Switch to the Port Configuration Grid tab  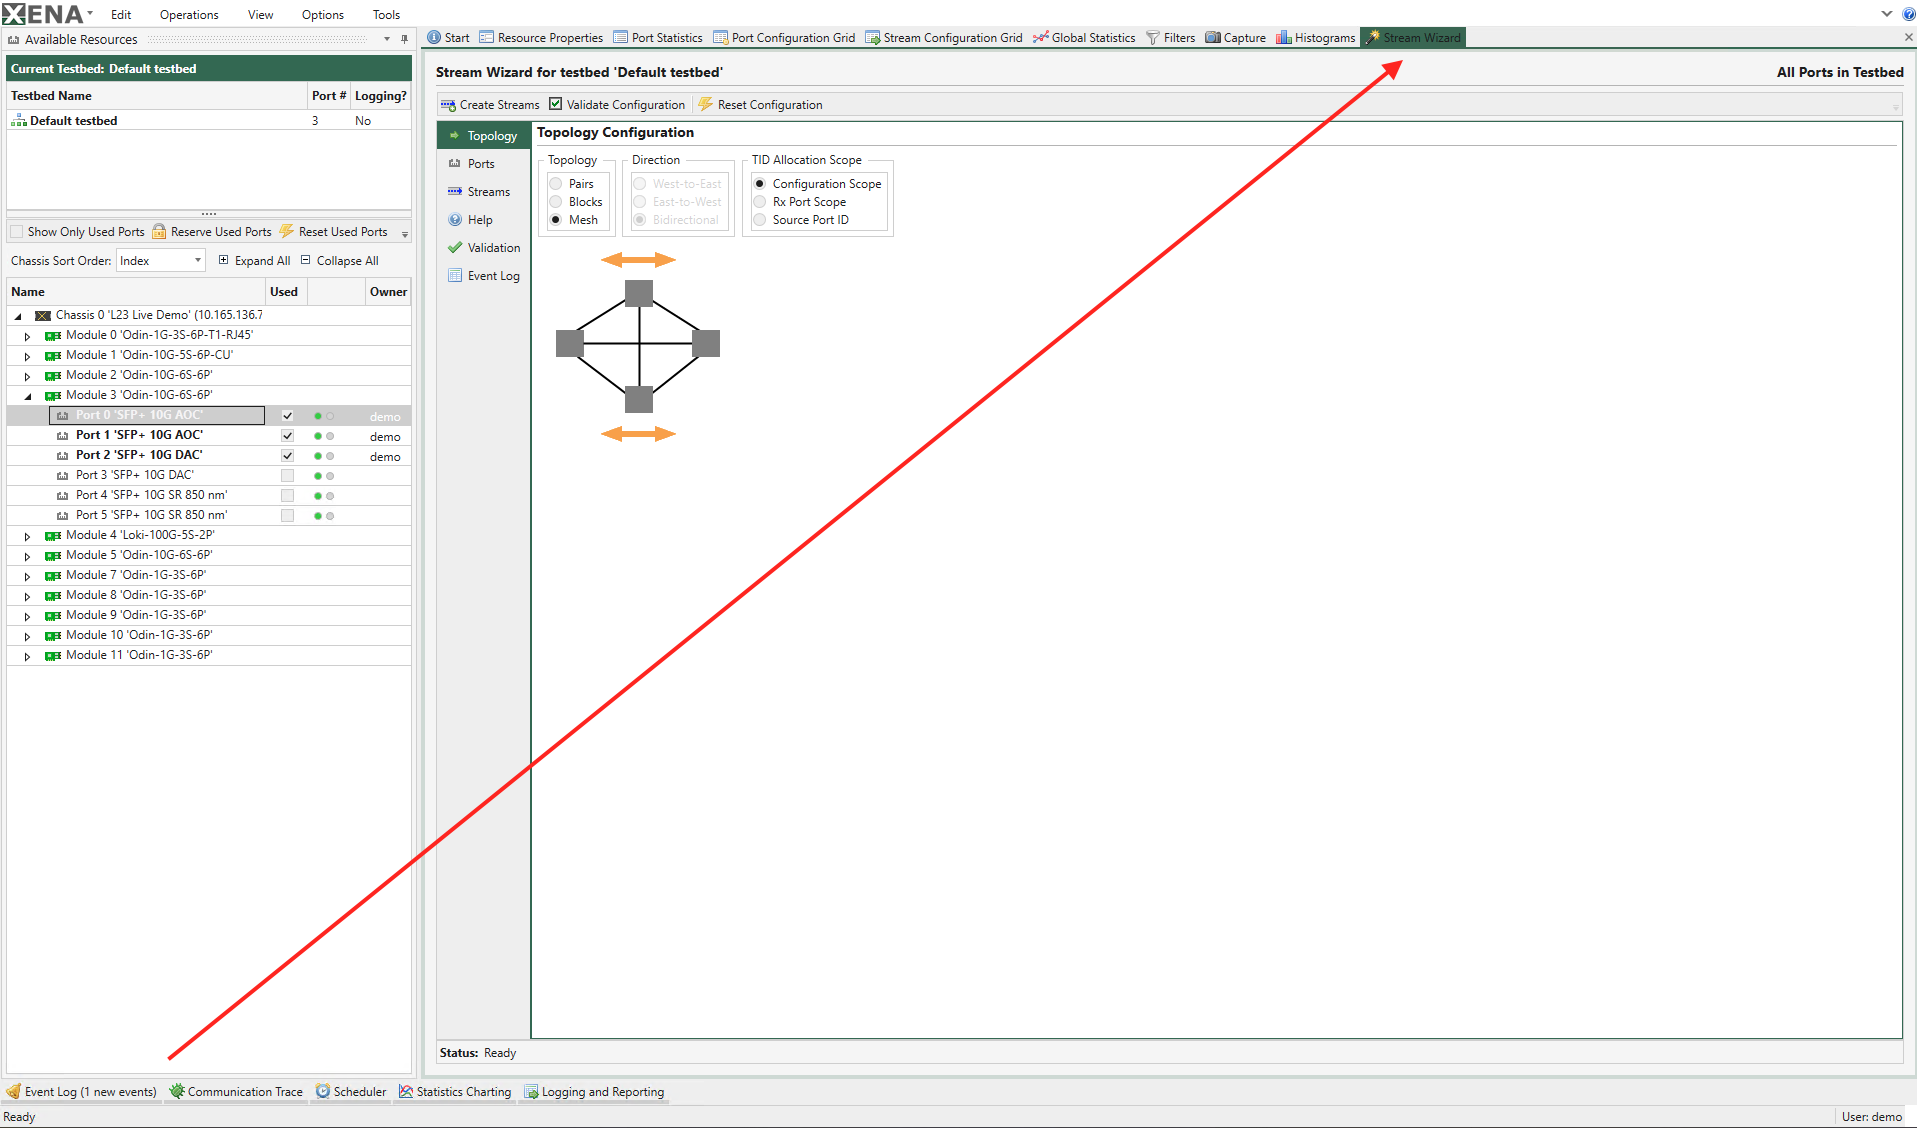784,38
